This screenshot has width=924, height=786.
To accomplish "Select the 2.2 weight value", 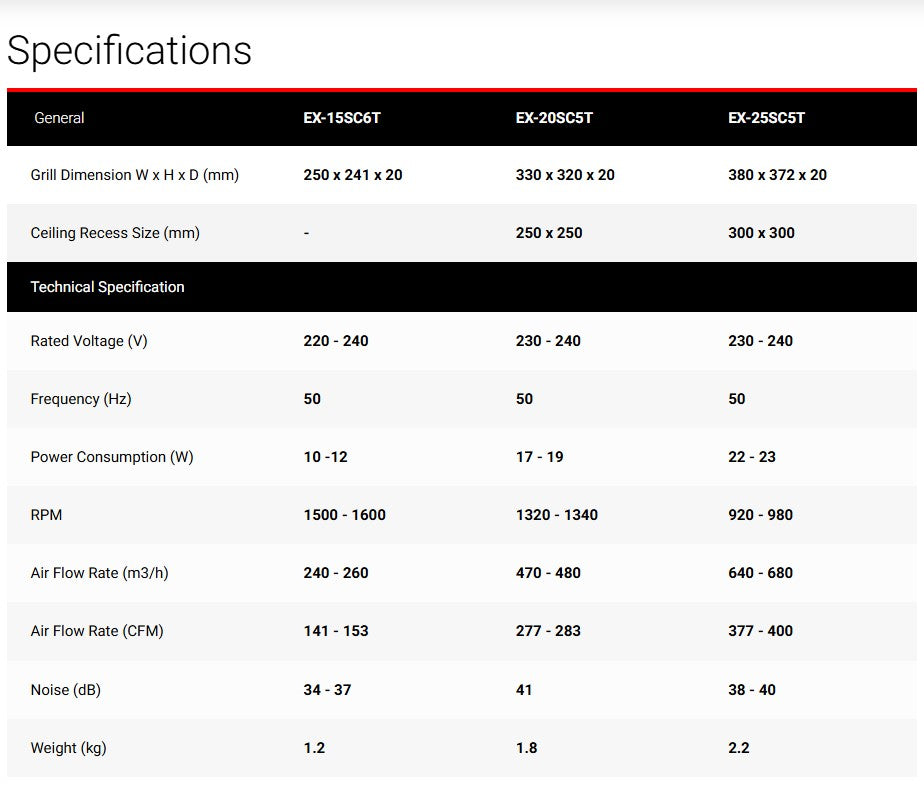I will [x=738, y=748].
